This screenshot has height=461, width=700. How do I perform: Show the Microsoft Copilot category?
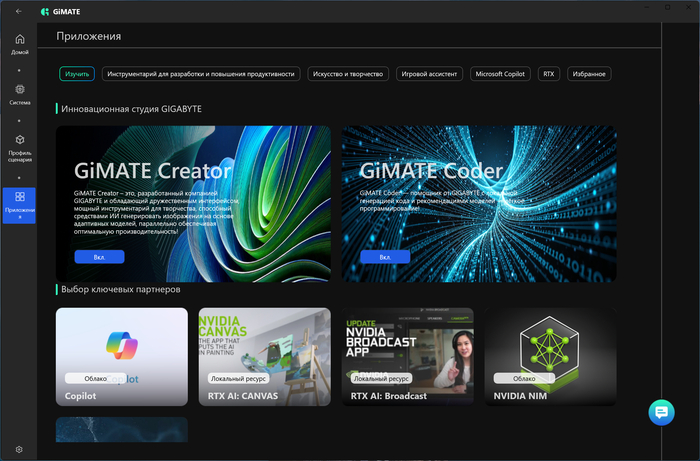[x=500, y=73]
